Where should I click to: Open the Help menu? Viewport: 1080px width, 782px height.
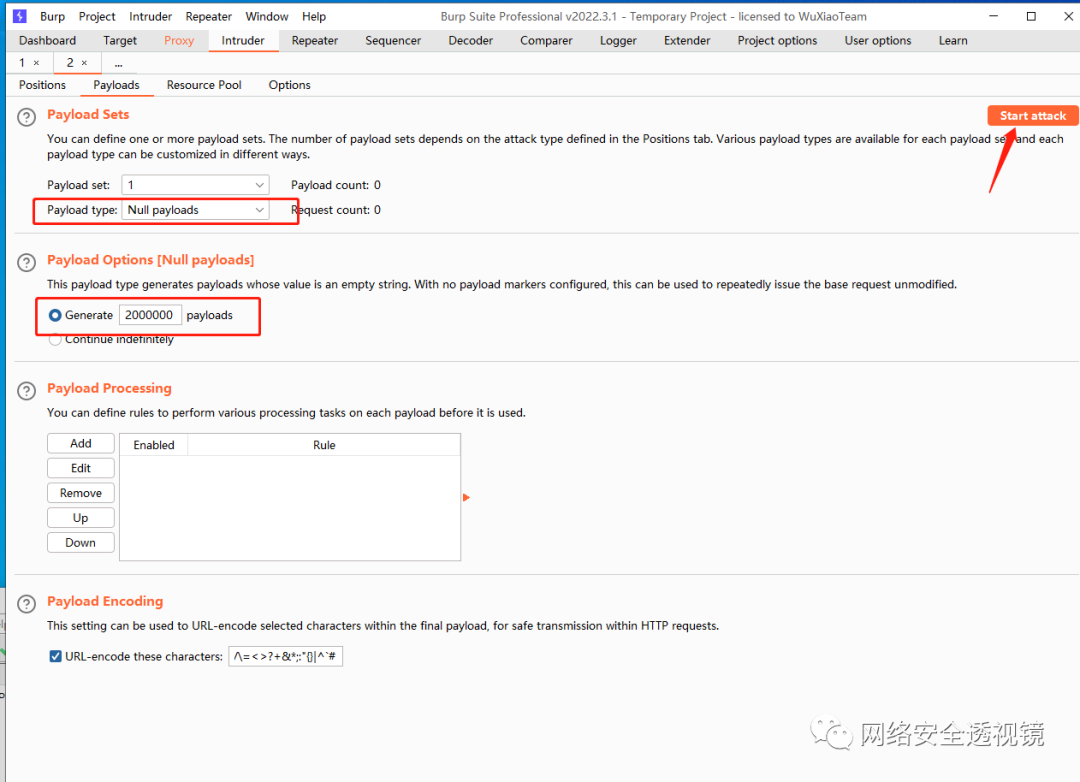point(313,17)
